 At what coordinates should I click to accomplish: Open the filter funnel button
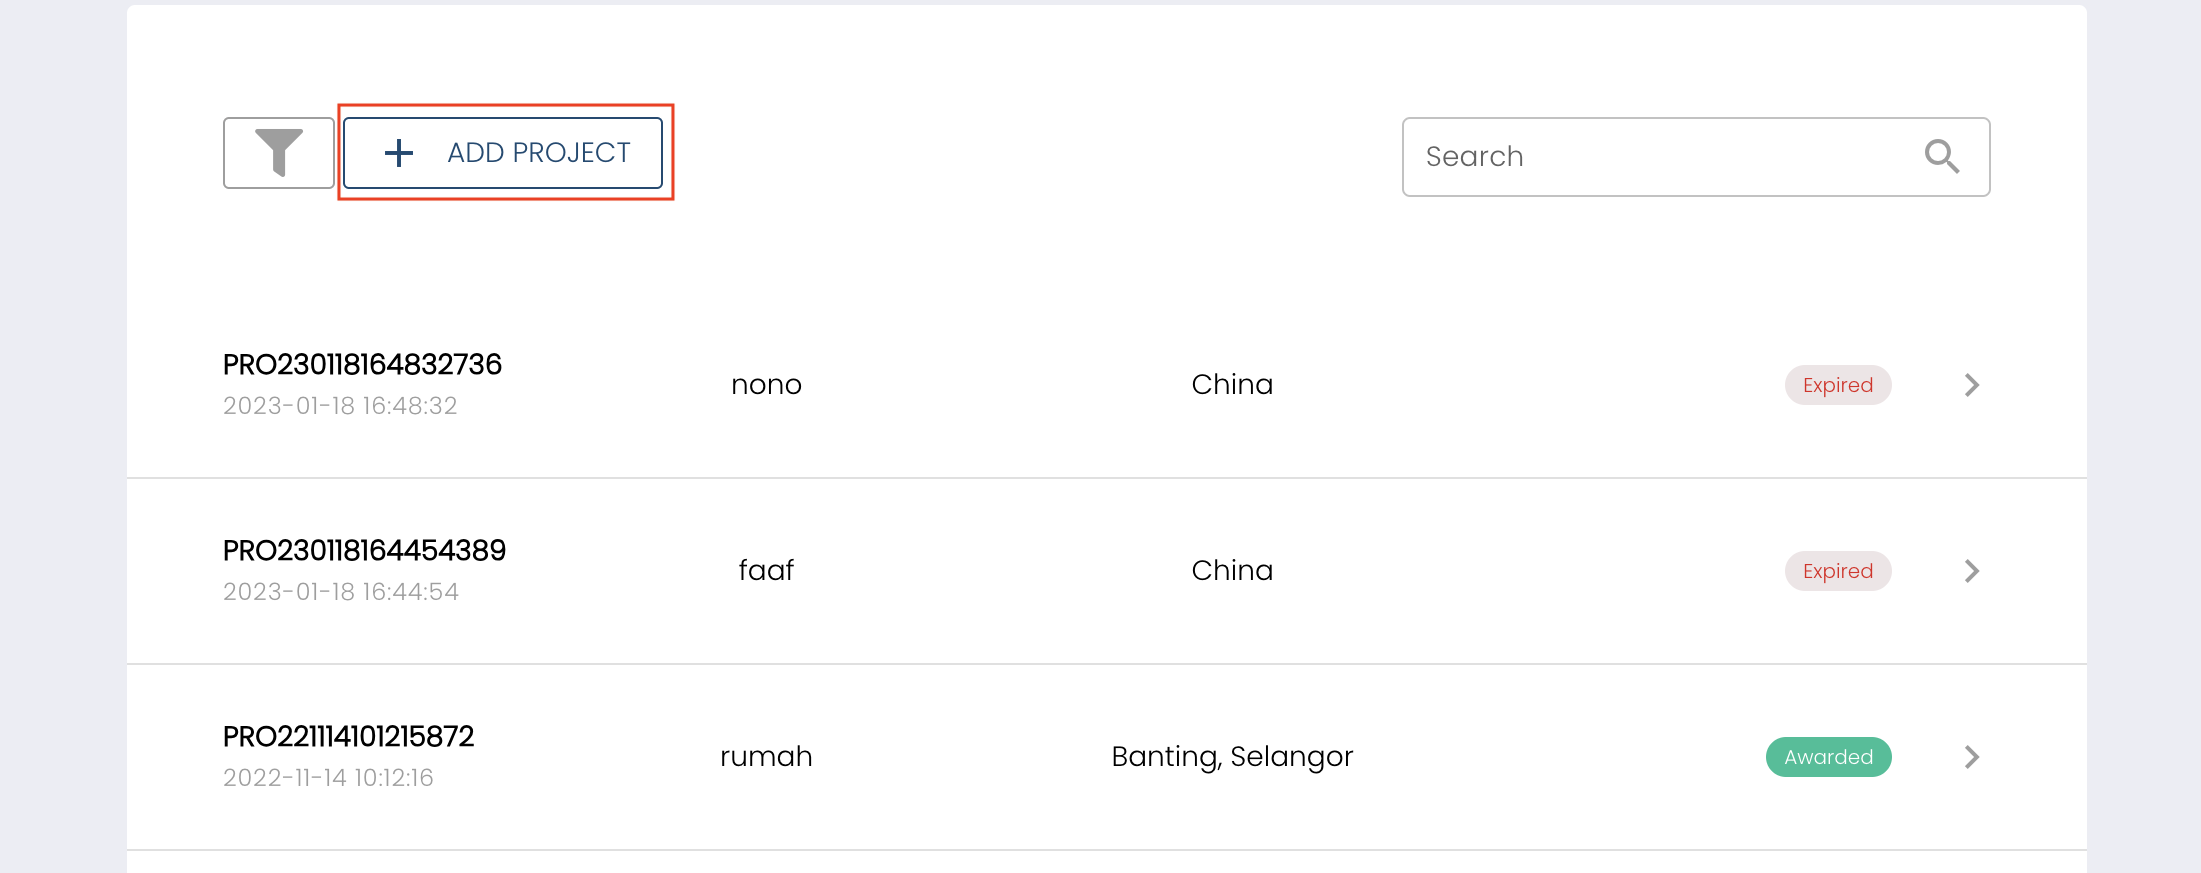tap(278, 153)
